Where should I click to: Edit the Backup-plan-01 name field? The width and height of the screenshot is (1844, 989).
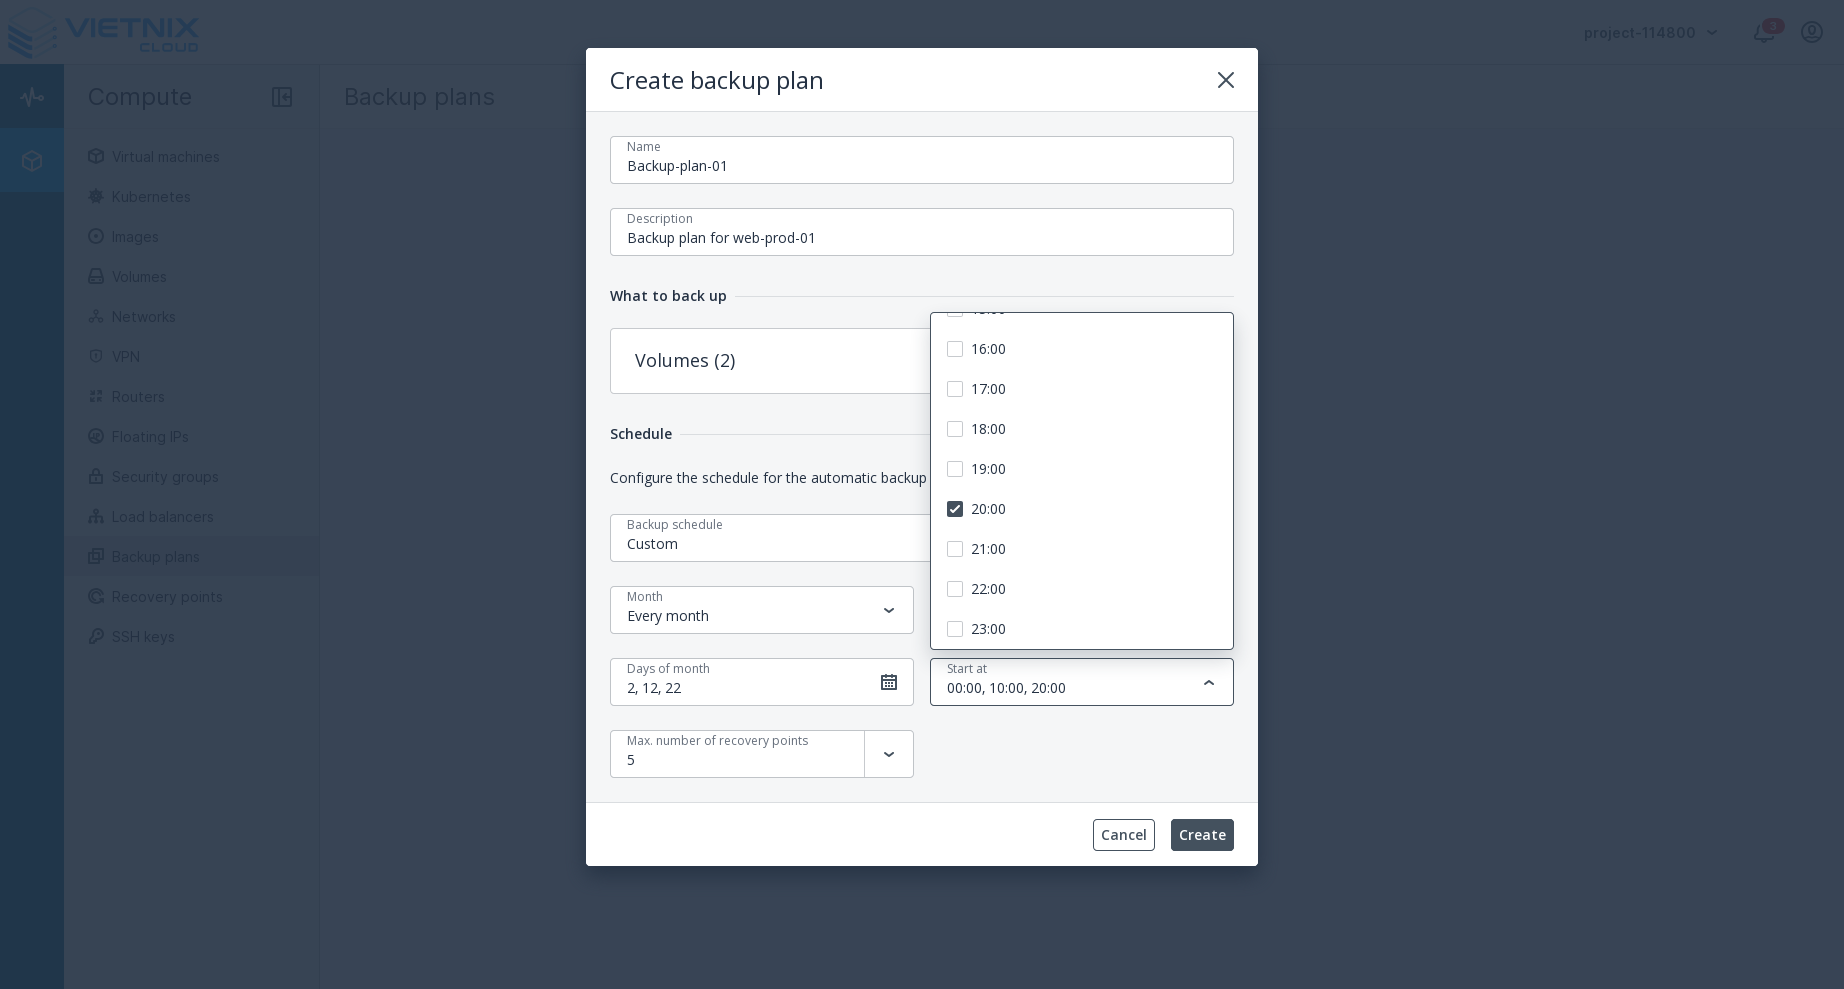[x=922, y=166]
